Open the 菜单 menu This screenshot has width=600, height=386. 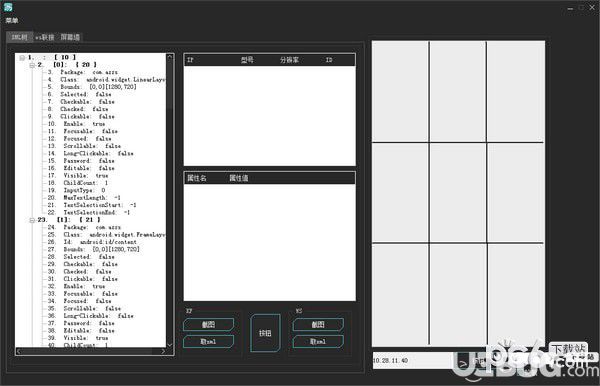12,20
